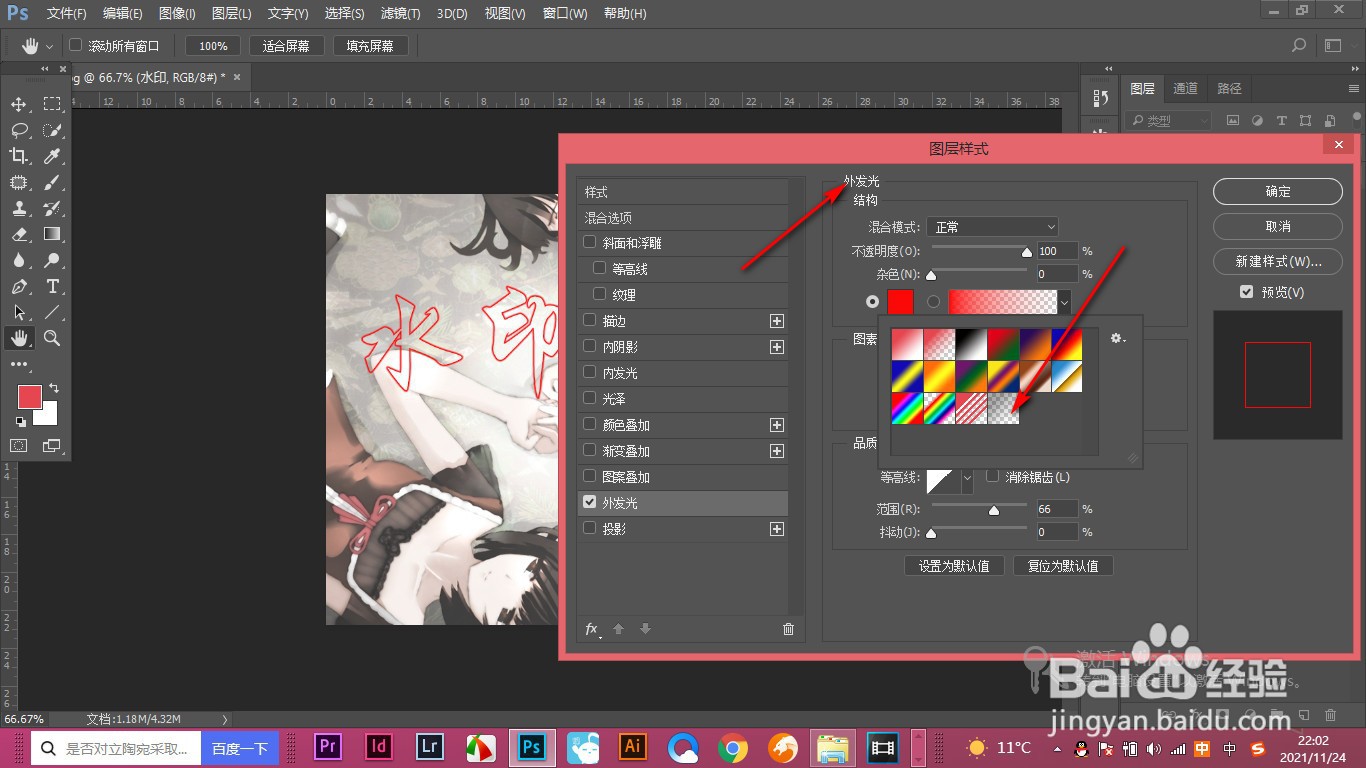Tick the 滚动所有窗口 checkbox
Viewport: 1366px width, 768px height.
point(75,45)
